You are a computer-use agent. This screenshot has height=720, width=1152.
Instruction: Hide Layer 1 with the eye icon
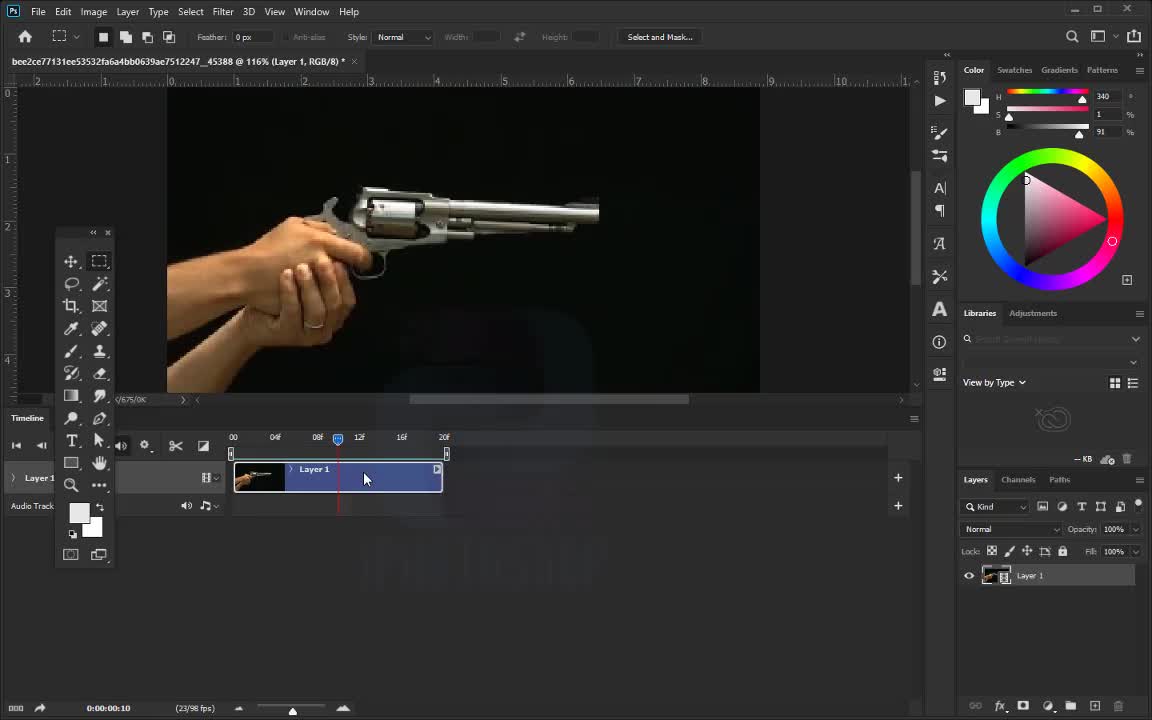968,576
